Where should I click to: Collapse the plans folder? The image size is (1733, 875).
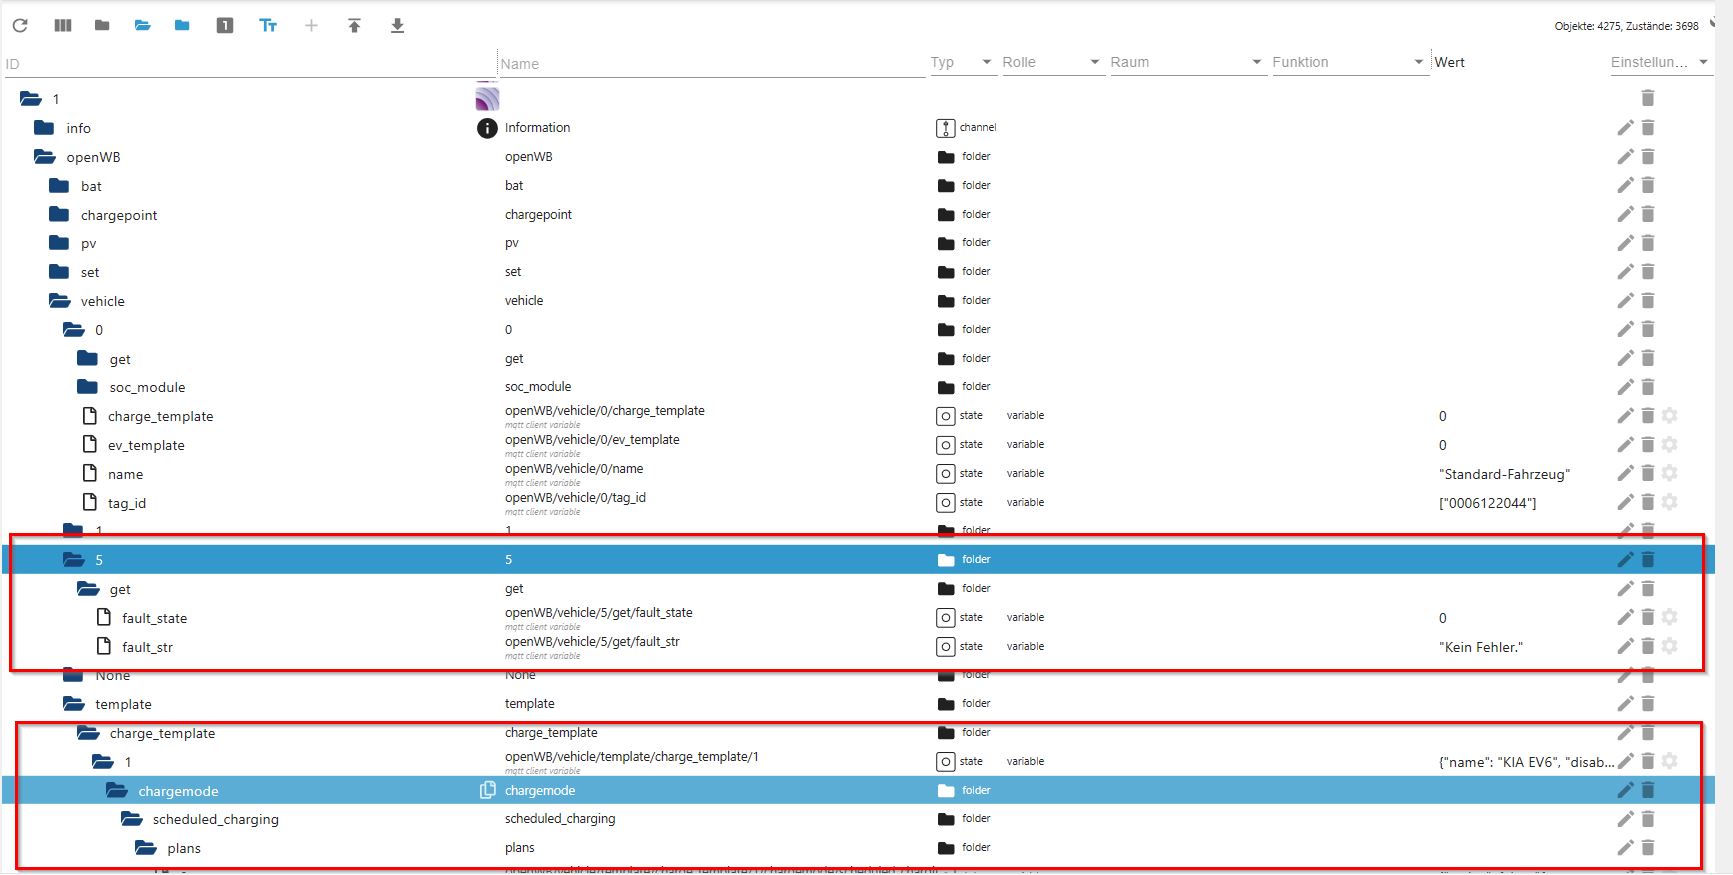tap(146, 848)
